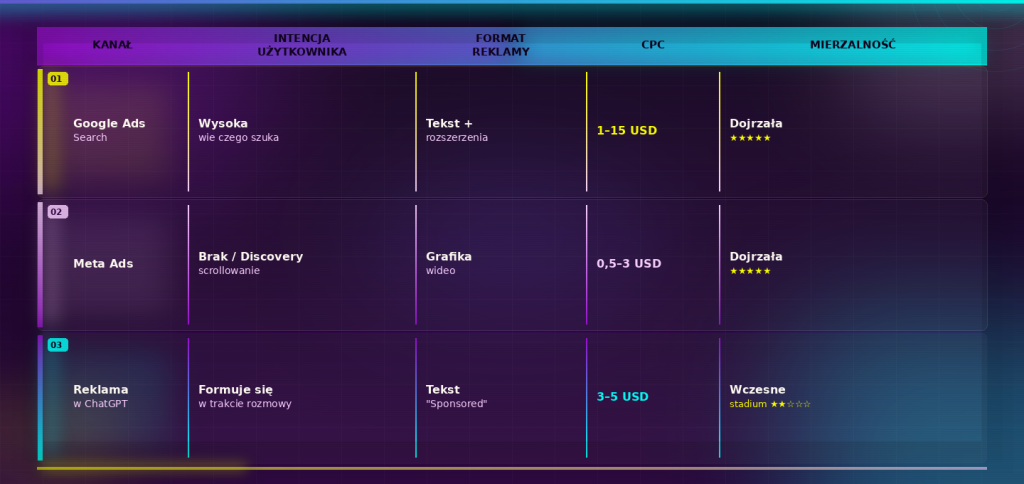This screenshot has height=484, width=1024.
Task: Click the 1–15 USD CPC value
Action: 627,131
